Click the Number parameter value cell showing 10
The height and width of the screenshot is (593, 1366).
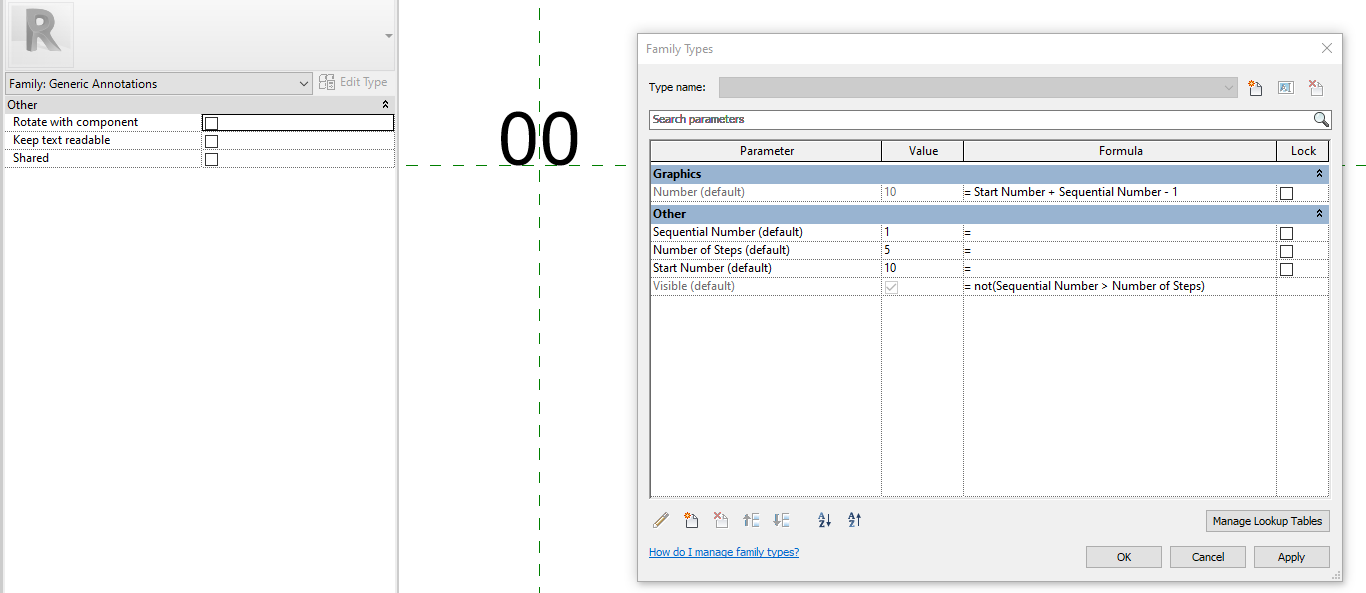[x=922, y=192]
